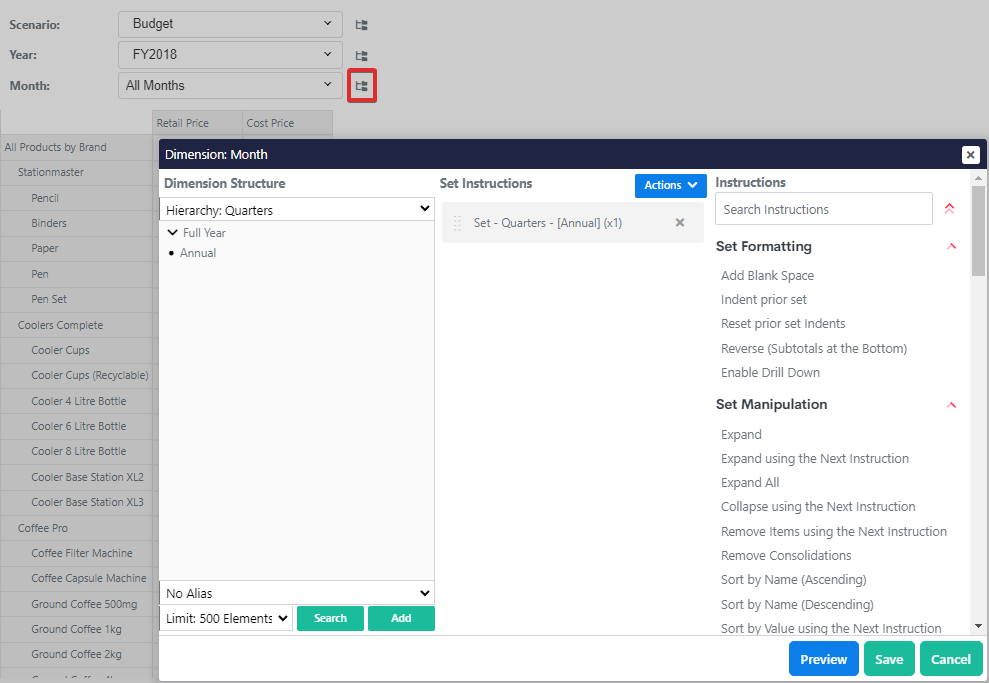Open the Scenario subset editor icon

361,25
